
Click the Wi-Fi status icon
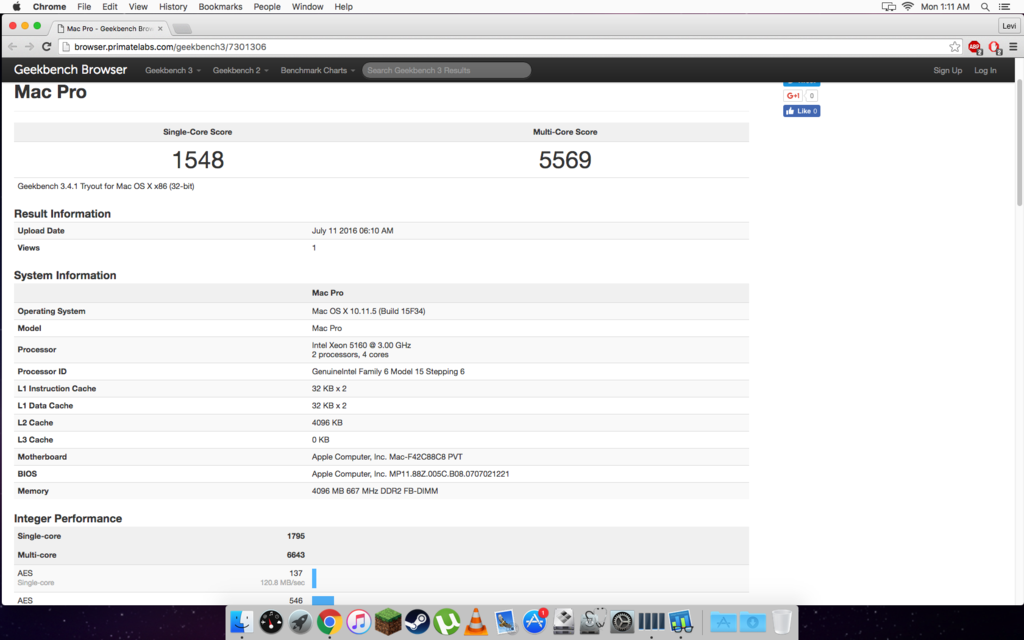[908, 7]
